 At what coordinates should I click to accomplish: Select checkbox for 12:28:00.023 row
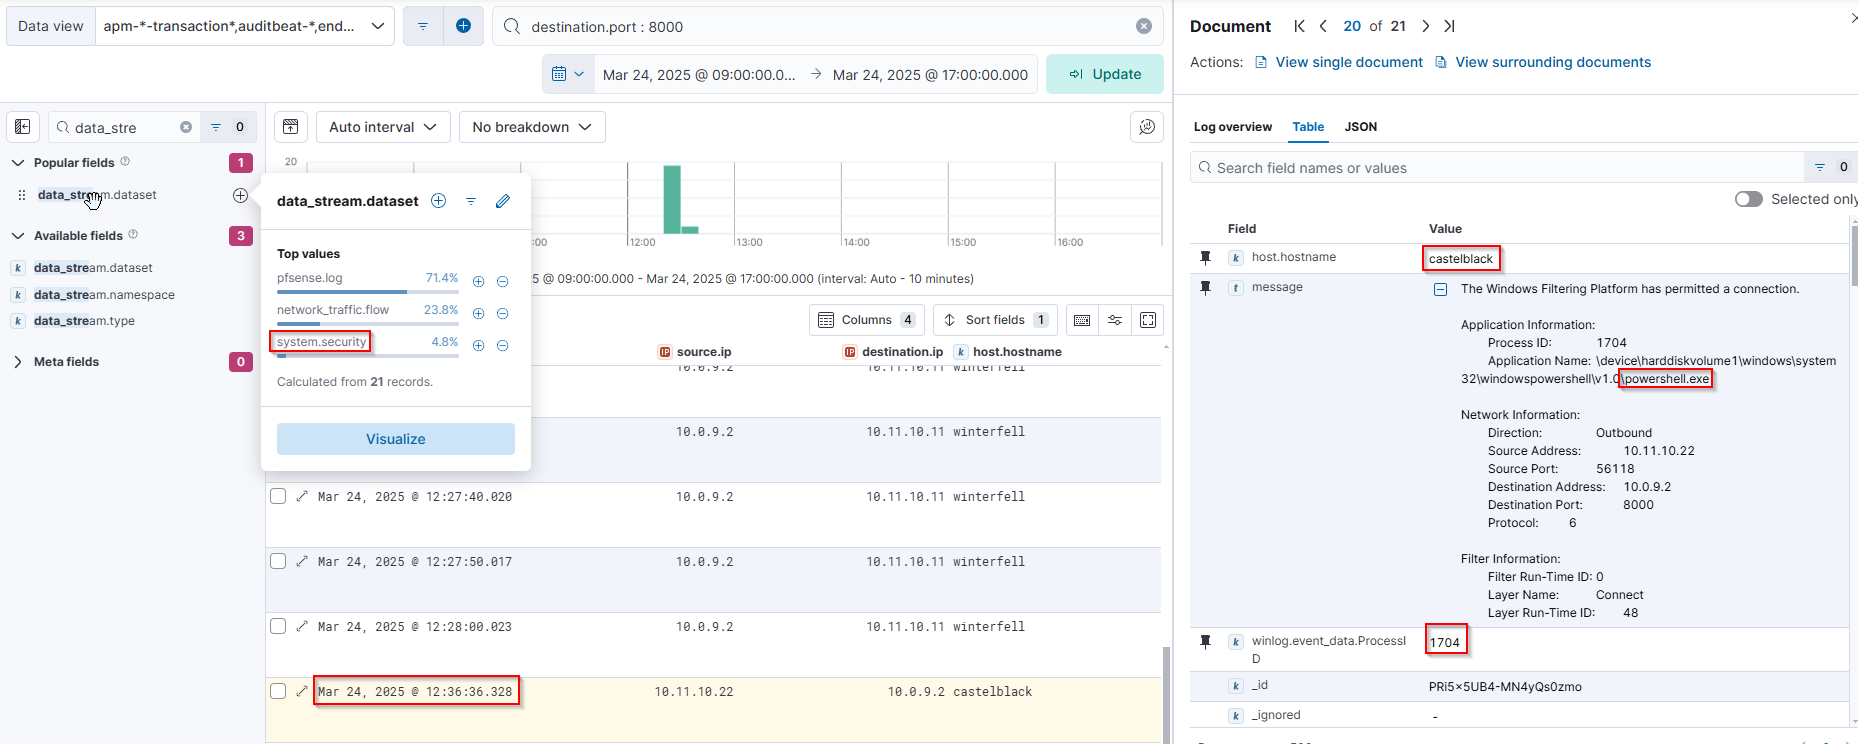(x=278, y=626)
